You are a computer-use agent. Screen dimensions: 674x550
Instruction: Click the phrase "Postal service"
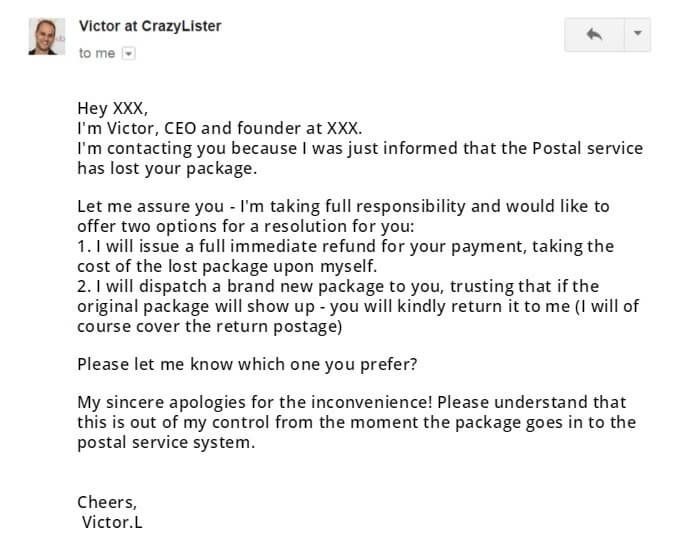(x=588, y=148)
